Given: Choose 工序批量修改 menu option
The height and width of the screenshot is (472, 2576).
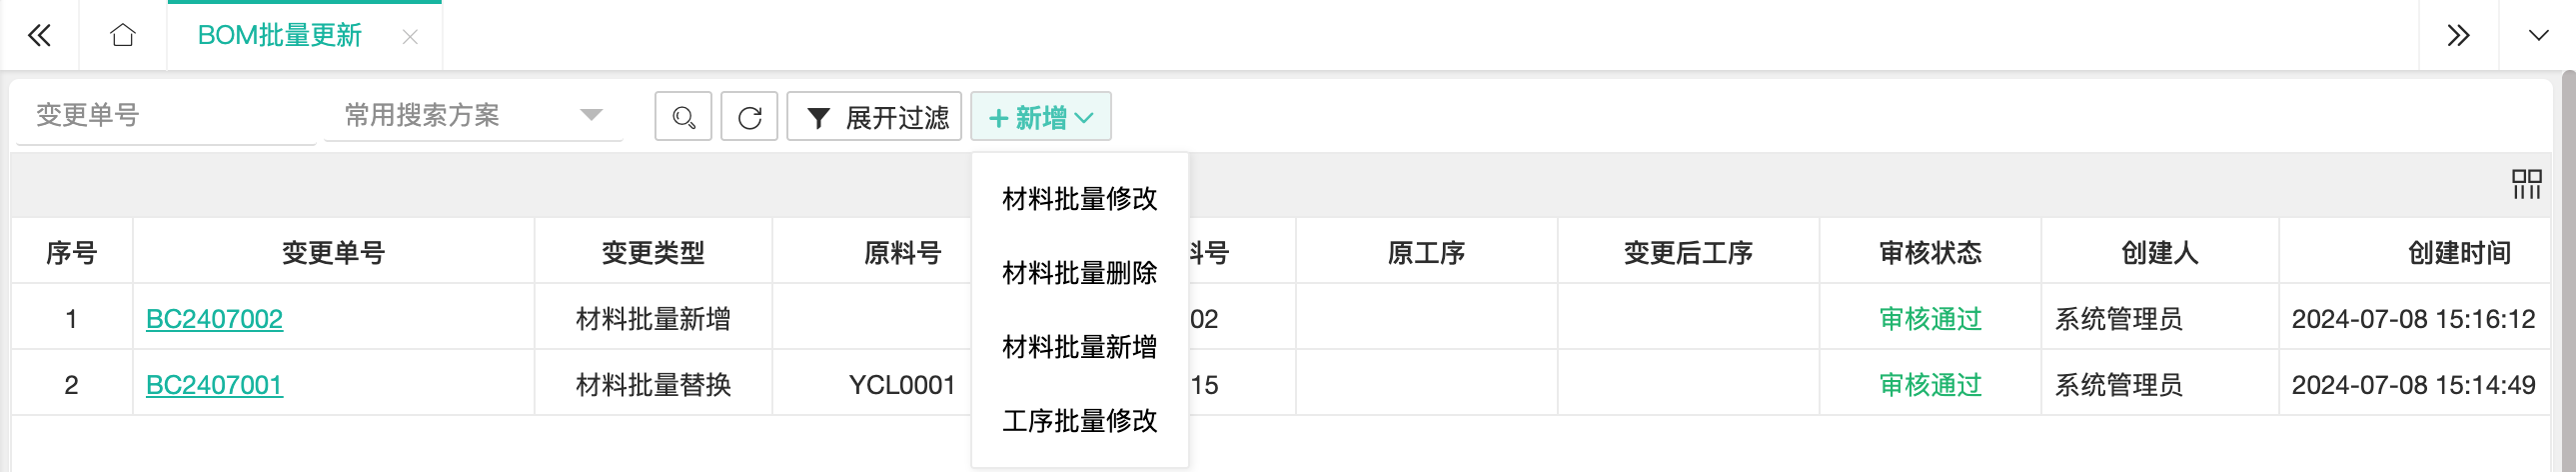Looking at the screenshot, I should pyautogui.click(x=1079, y=420).
